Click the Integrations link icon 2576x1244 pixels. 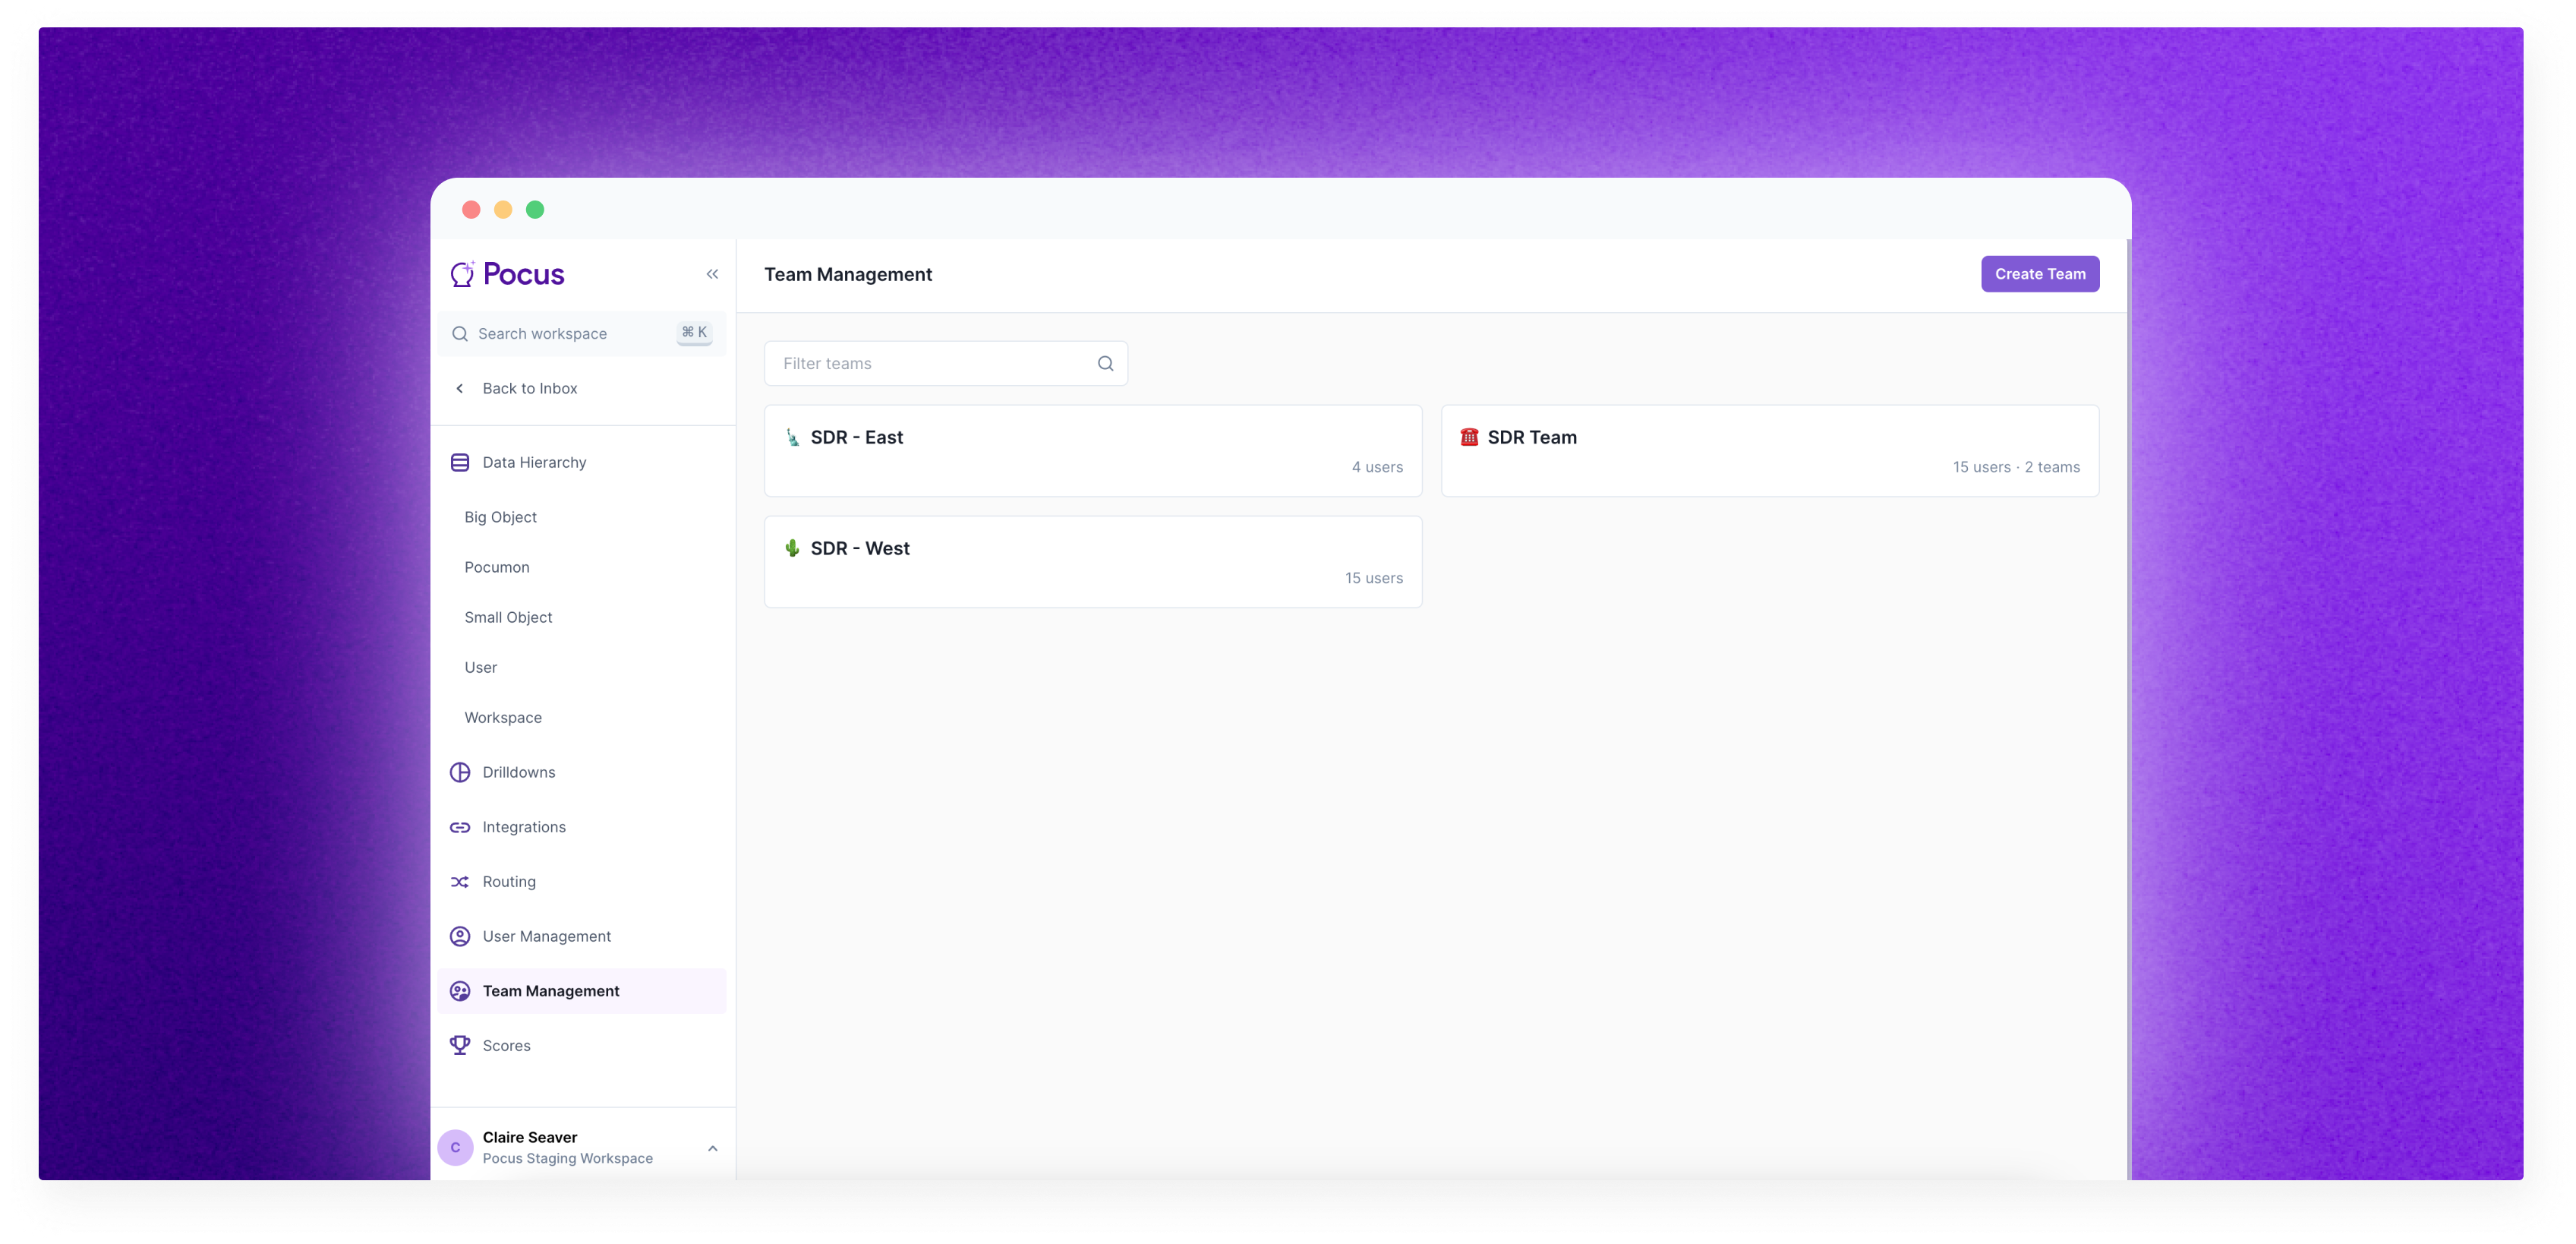click(x=460, y=827)
